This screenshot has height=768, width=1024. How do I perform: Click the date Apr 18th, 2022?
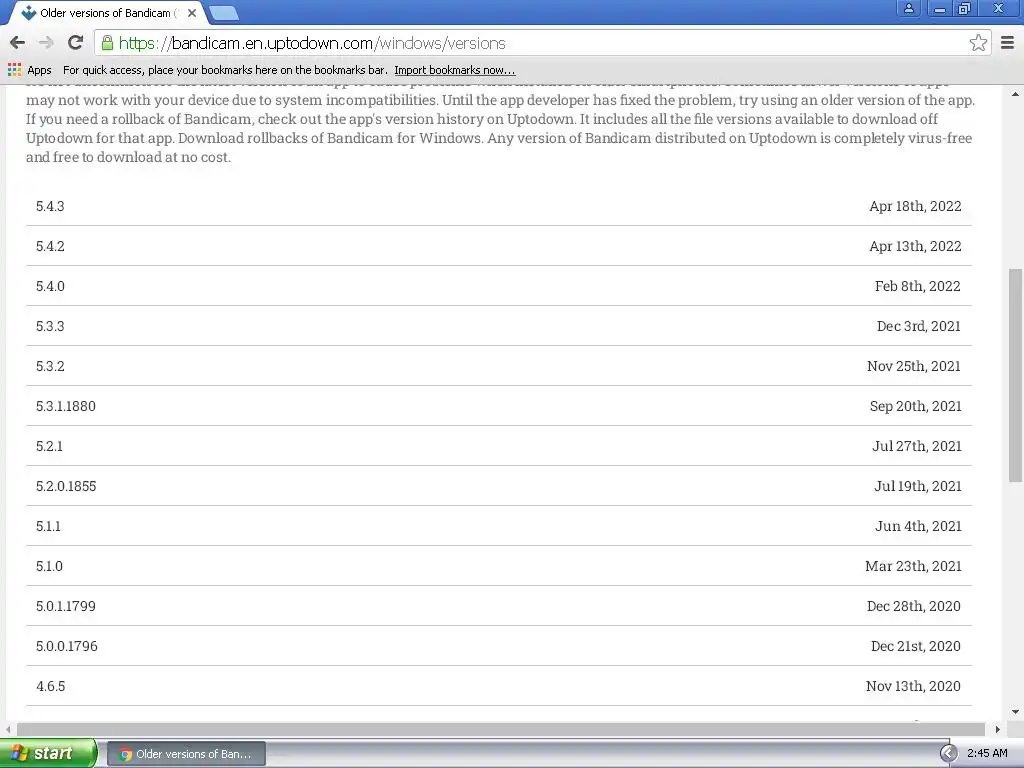(x=915, y=206)
